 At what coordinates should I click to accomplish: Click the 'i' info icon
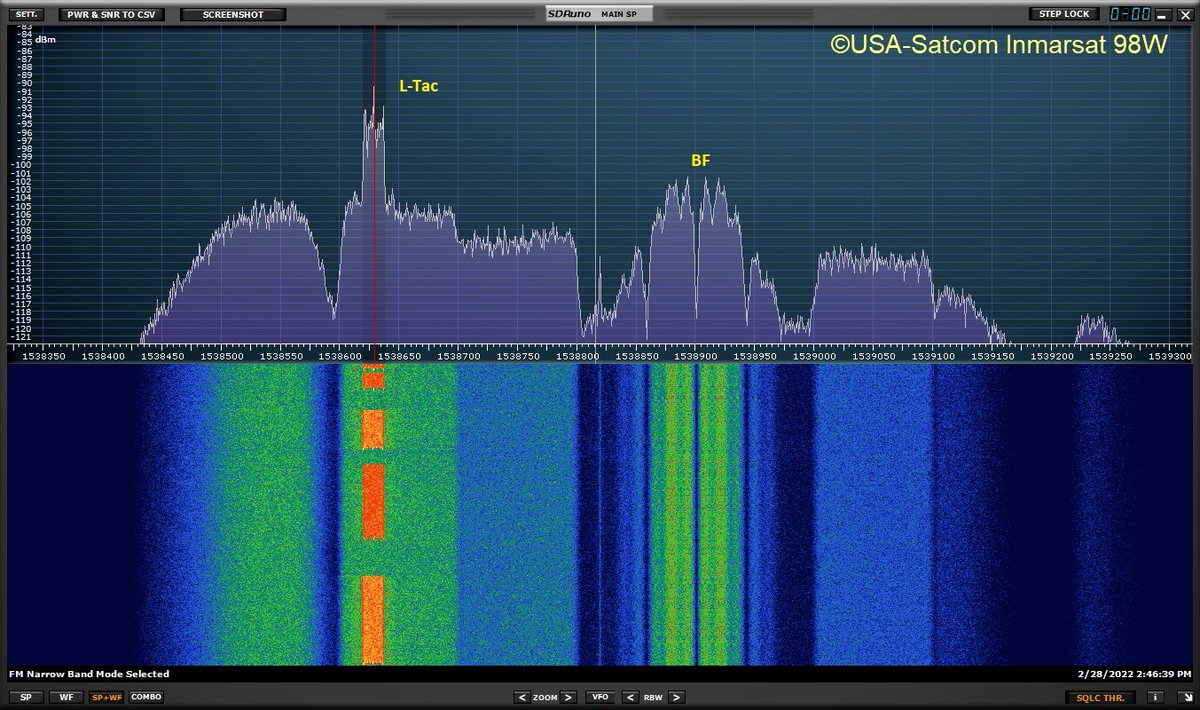click(x=1156, y=697)
